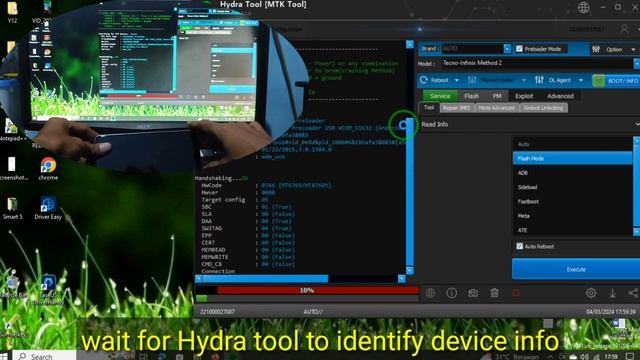Image resolution: width=640 pixels, height=360 pixels.
Task: Open the Y12 folder on desktop
Action: (x=12, y=11)
